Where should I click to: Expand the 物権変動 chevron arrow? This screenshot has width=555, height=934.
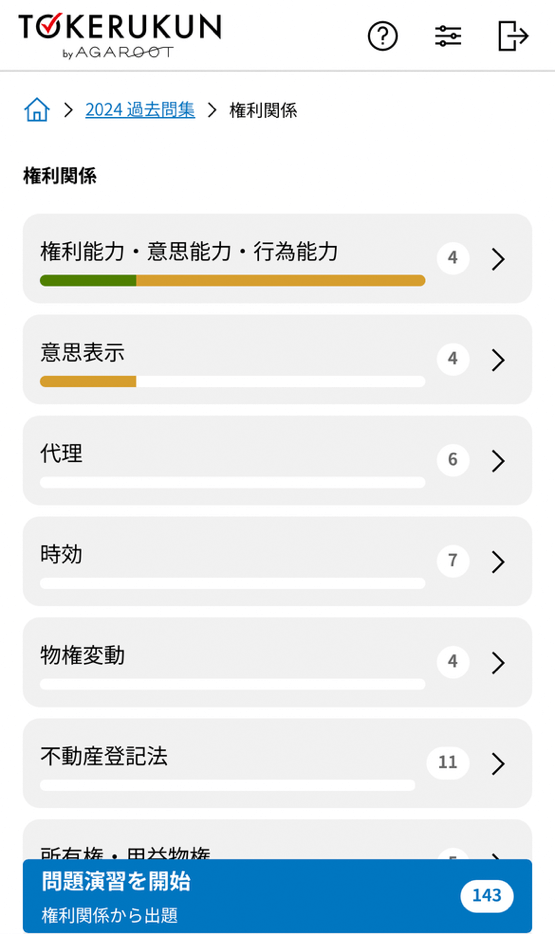click(498, 662)
